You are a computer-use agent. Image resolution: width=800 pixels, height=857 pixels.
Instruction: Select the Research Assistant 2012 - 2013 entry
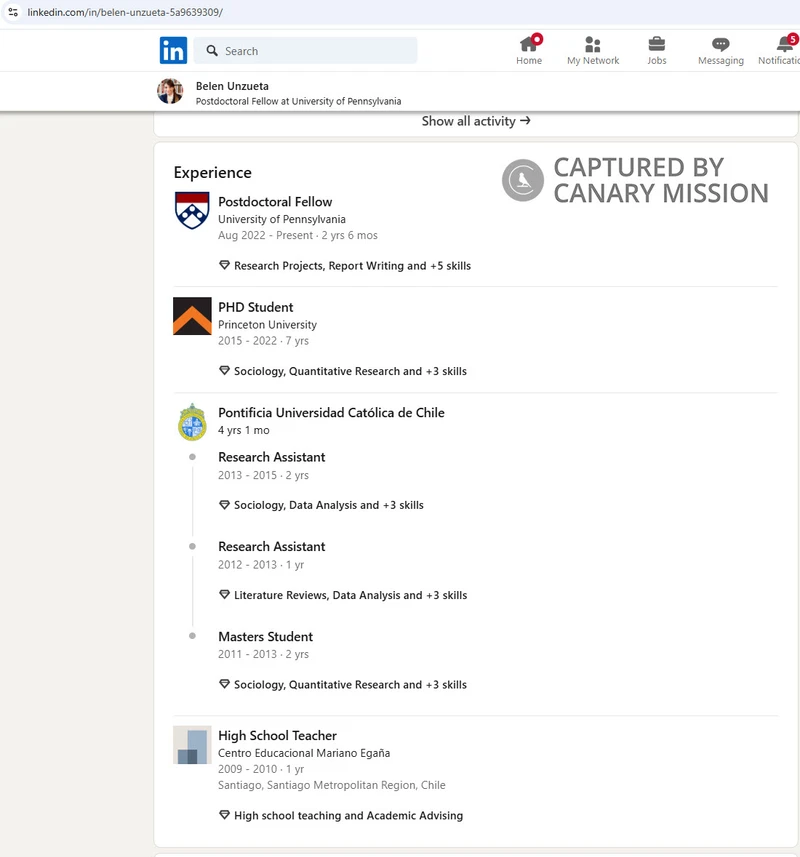click(x=272, y=547)
